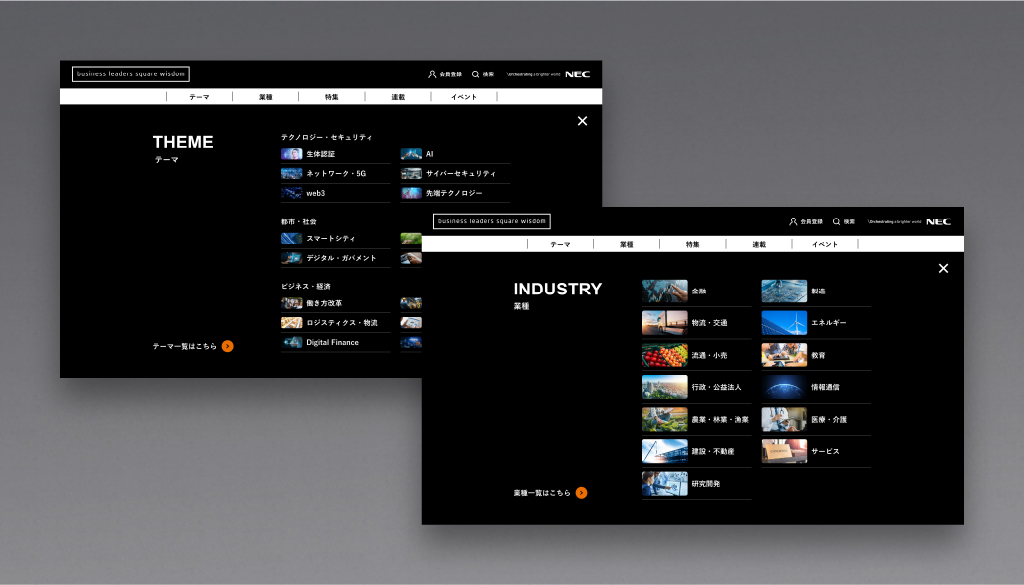
Task: Open the サイバーセキュリティ theme link
Action: pyautogui.click(x=461, y=173)
